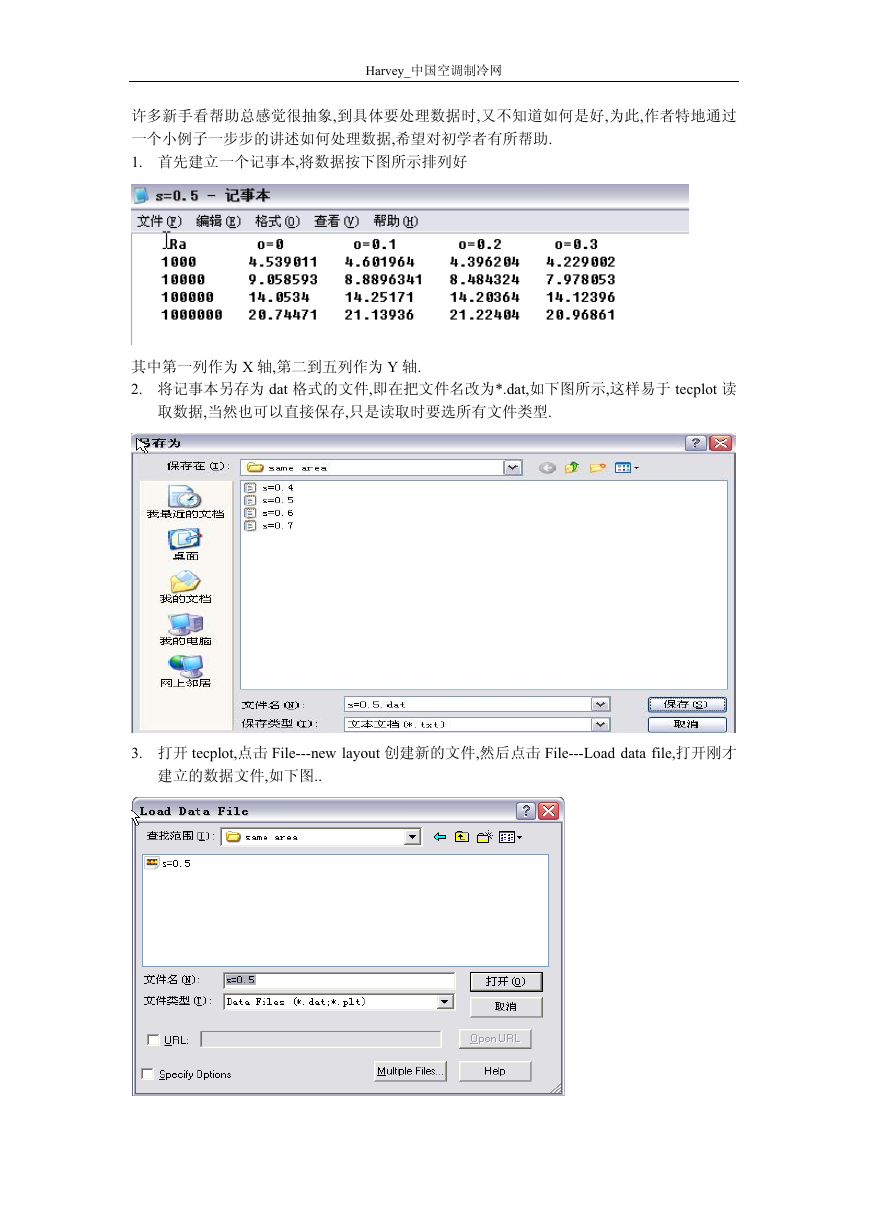Expand the 文件名 dropdown arrow in Save As
Image resolution: width=869 pixels, height=1228 pixels.
[600, 705]
